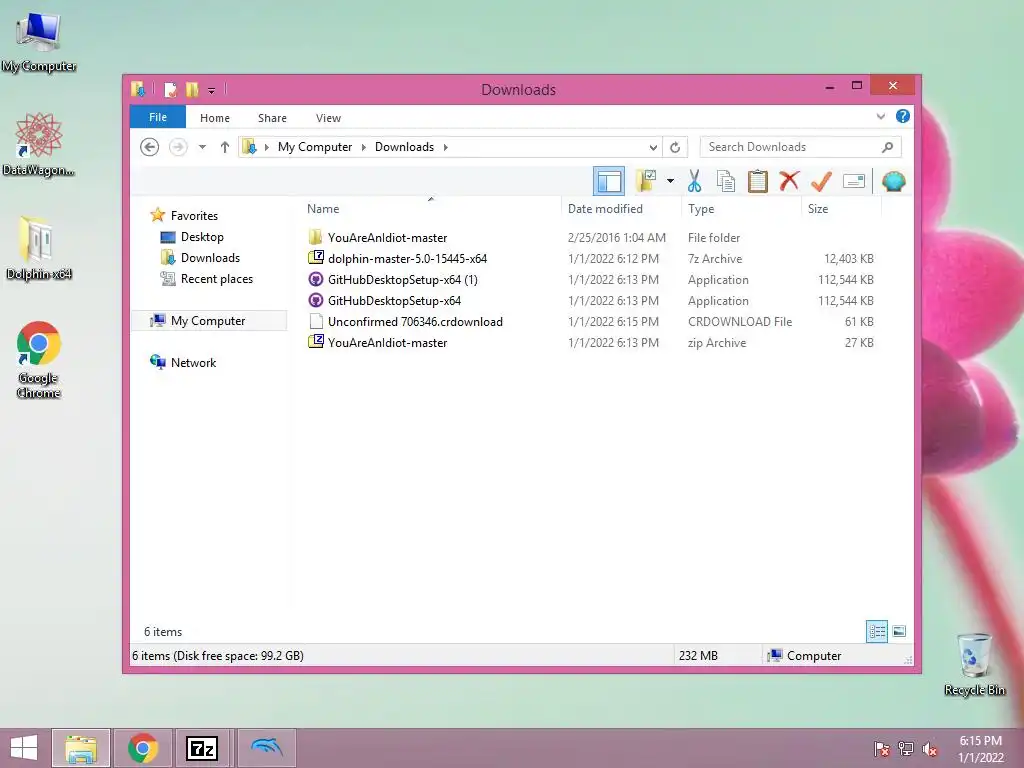Expand the ribbon with the chevron
Viewport: 1024px width, 768px height.
880,116
